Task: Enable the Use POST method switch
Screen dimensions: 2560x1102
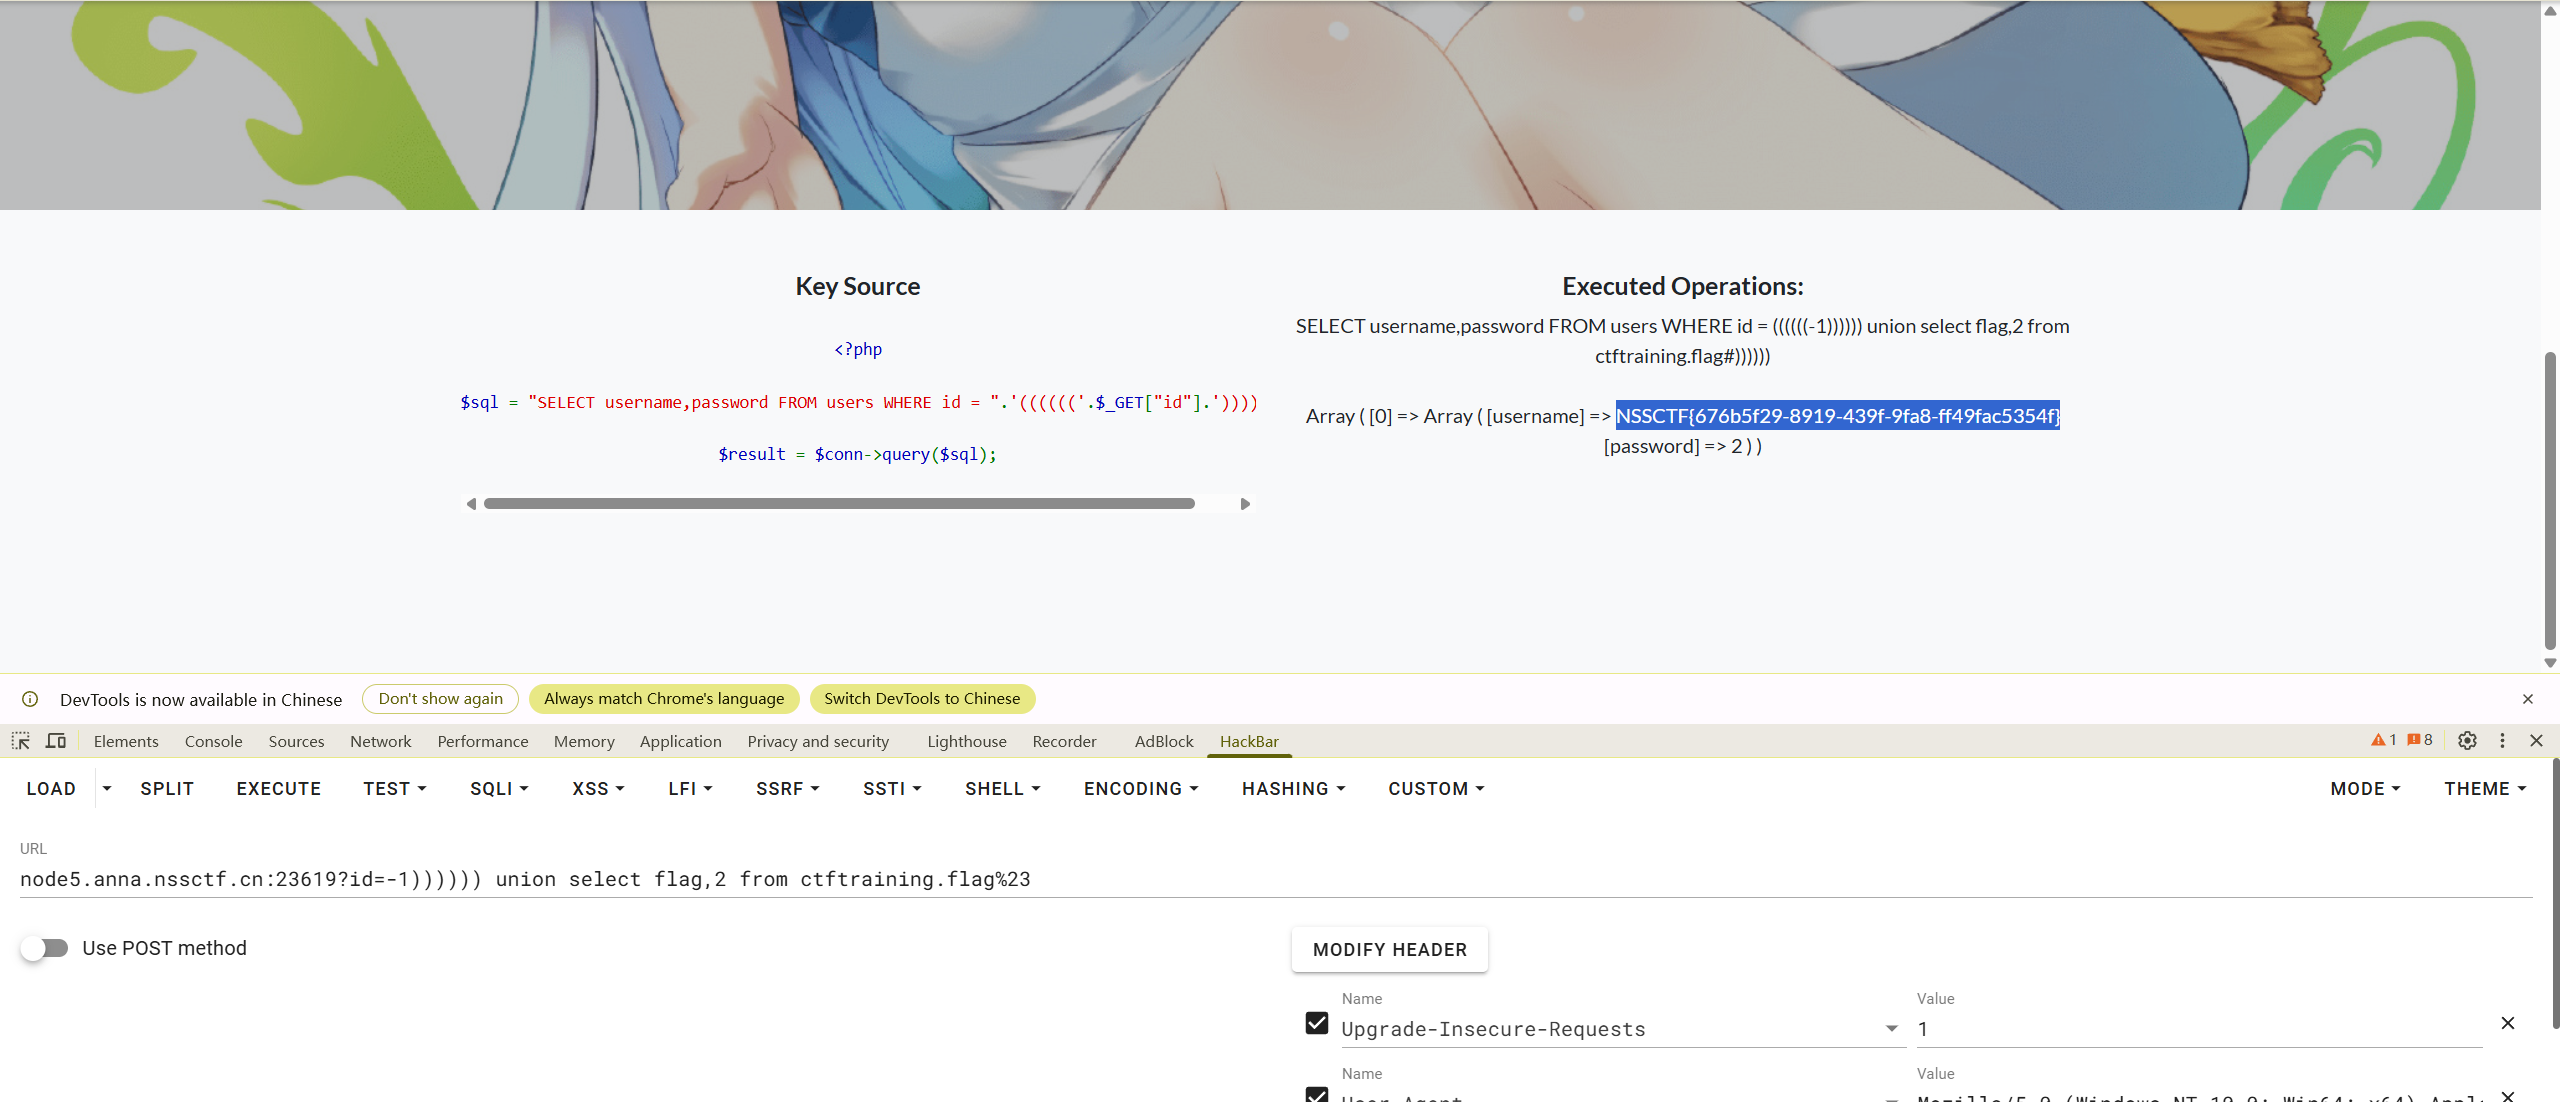Action: click(x=45, y=948)
